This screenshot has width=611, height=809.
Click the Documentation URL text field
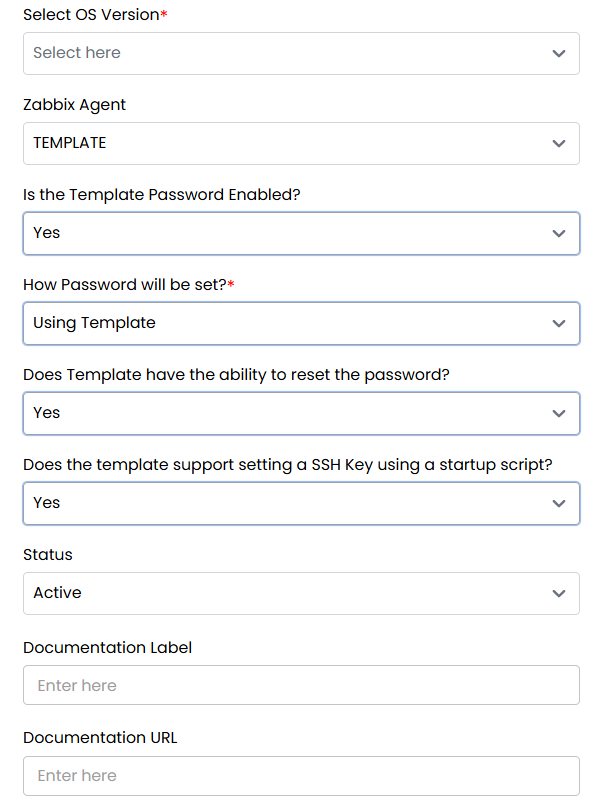pyautogui.click(x=300, y=776)
